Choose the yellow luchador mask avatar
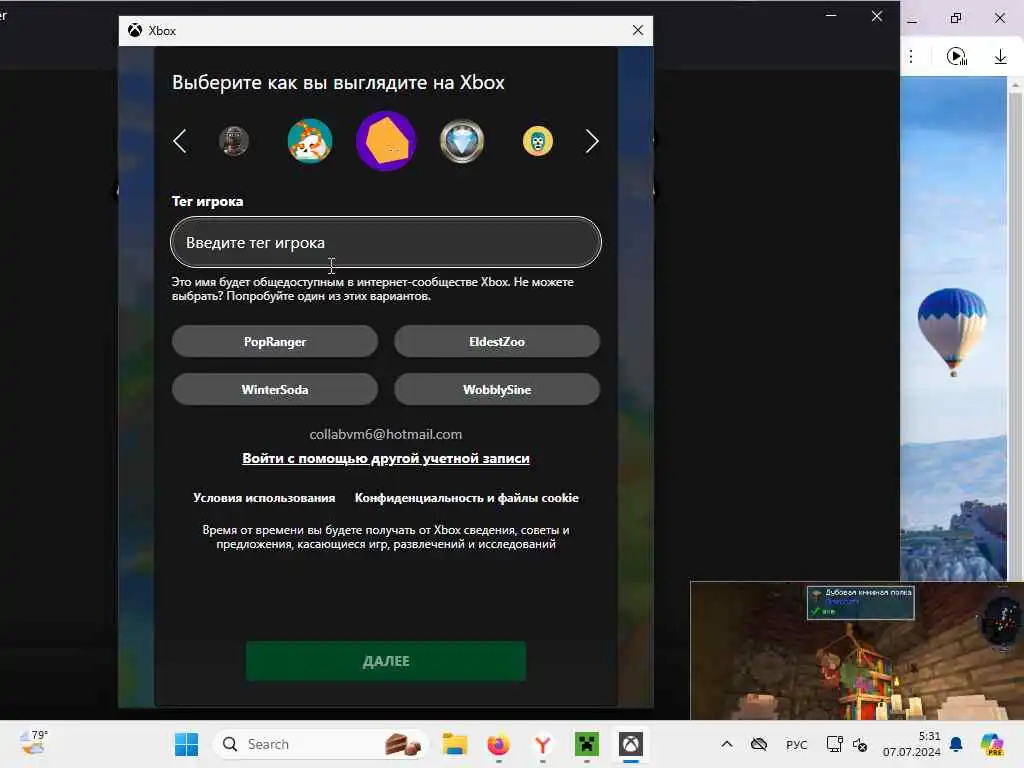This screenshot has height=768, width=1024. pos(537,141)
